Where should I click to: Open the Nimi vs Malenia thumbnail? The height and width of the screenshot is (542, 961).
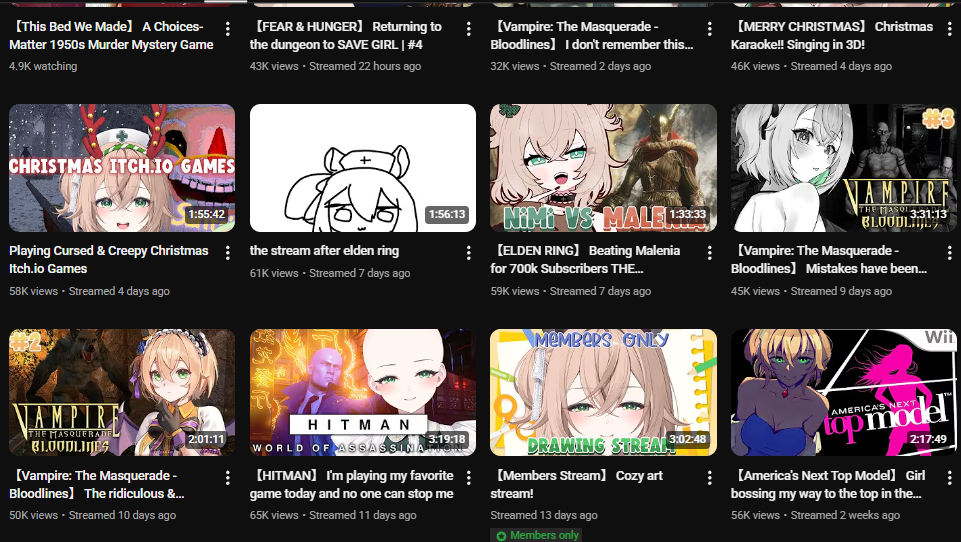click(x=603, y=168)
